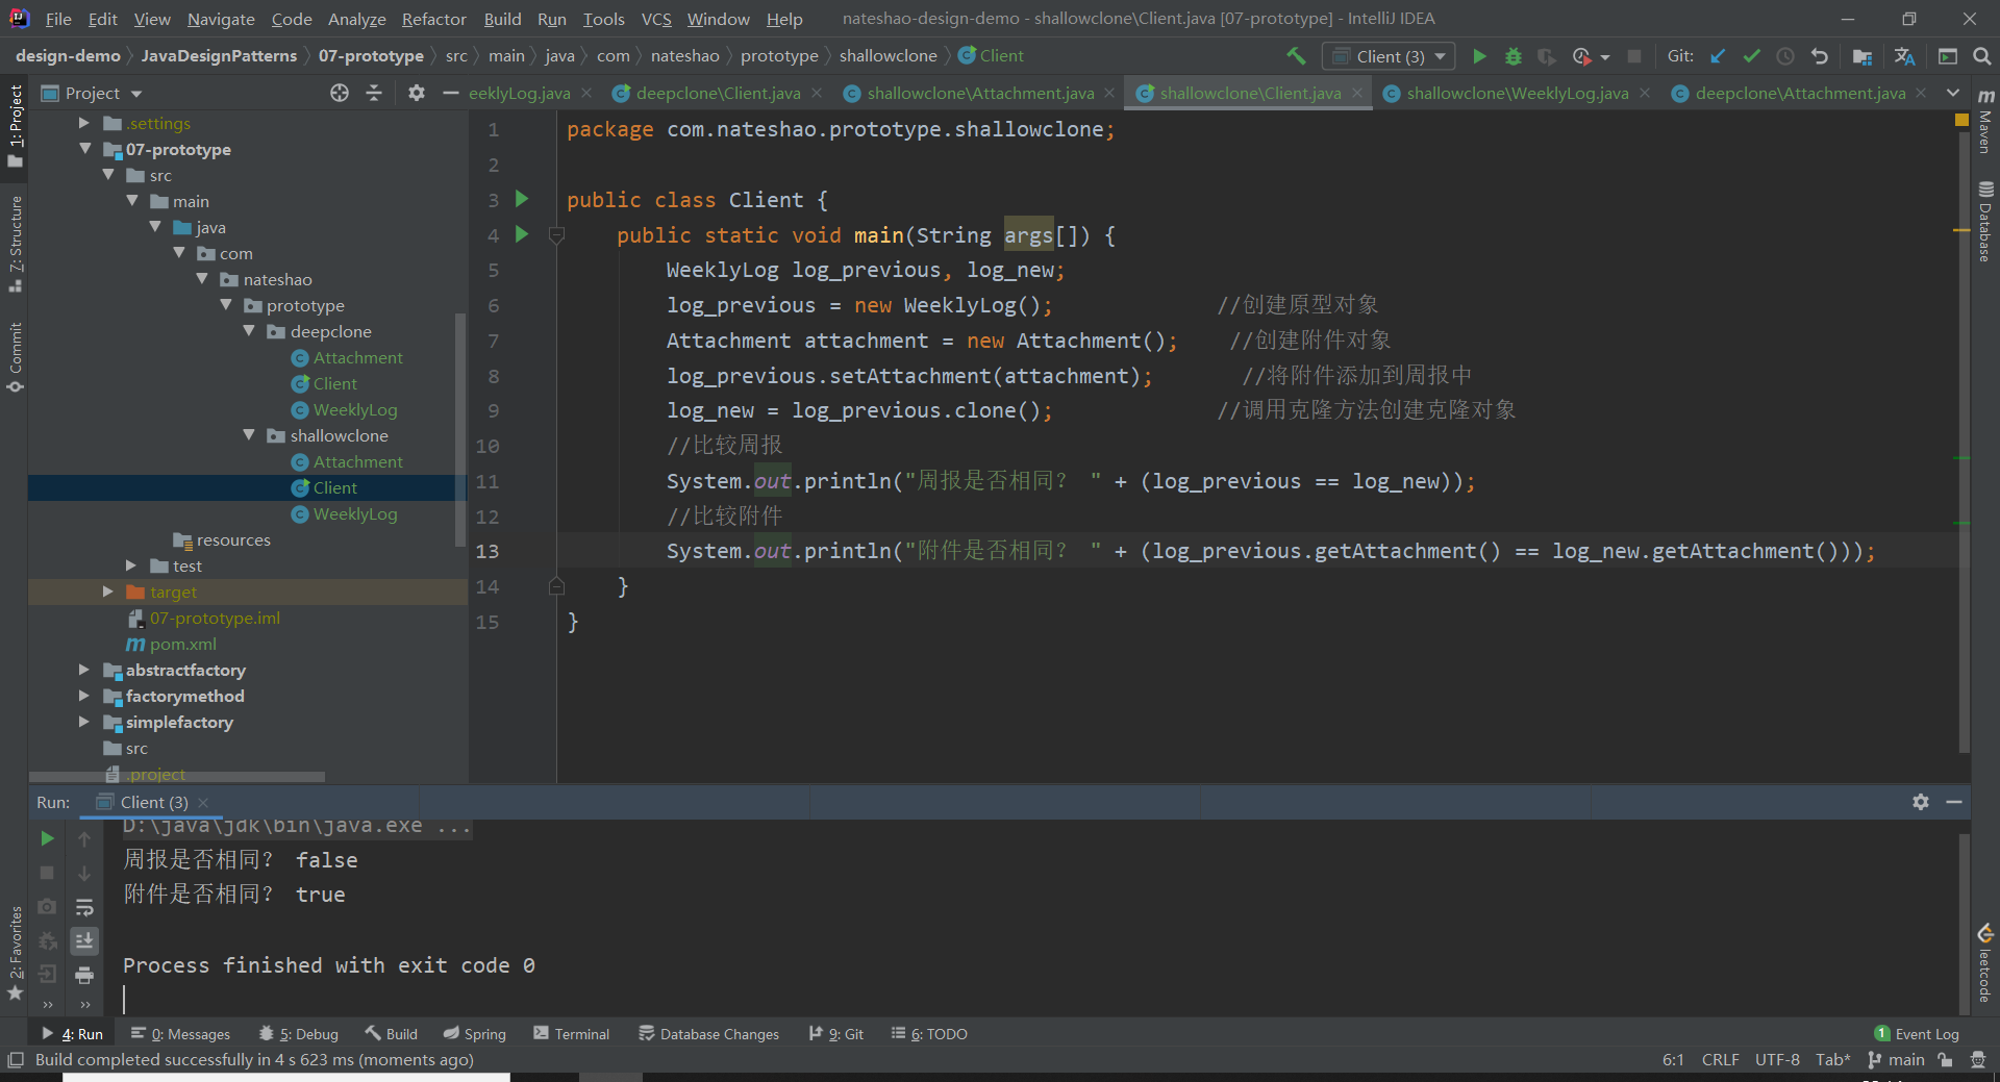Open the Refactor menu
The image size is (2000, 1082).
[434, 19]
